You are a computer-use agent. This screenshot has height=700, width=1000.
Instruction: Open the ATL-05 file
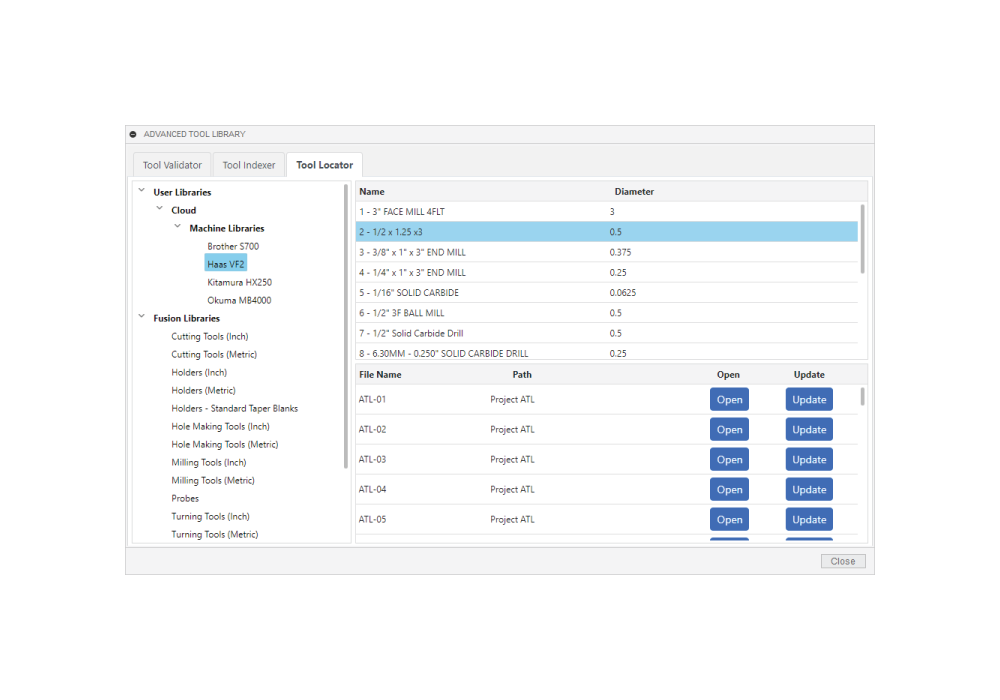(729, 520)
